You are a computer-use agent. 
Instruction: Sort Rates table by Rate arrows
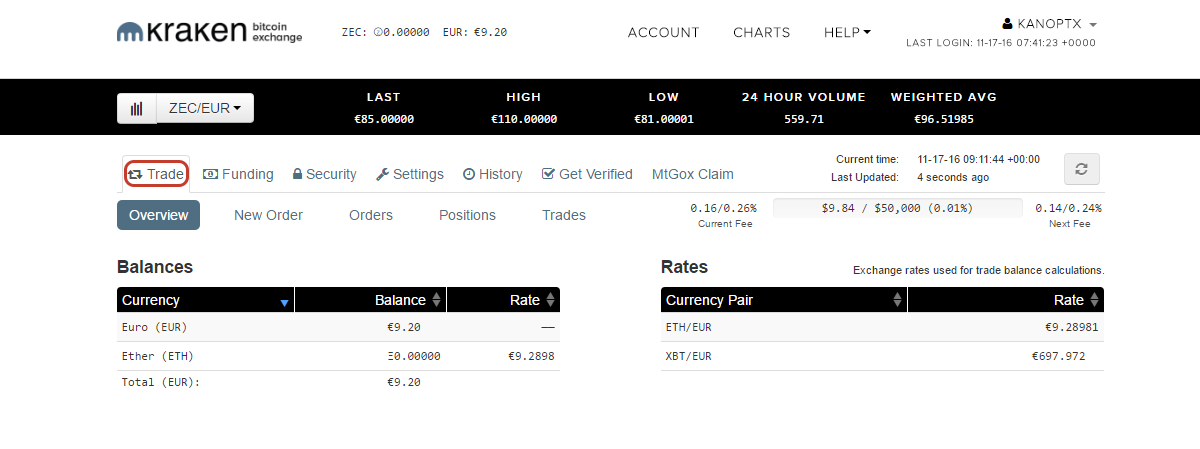point(1094,300)
